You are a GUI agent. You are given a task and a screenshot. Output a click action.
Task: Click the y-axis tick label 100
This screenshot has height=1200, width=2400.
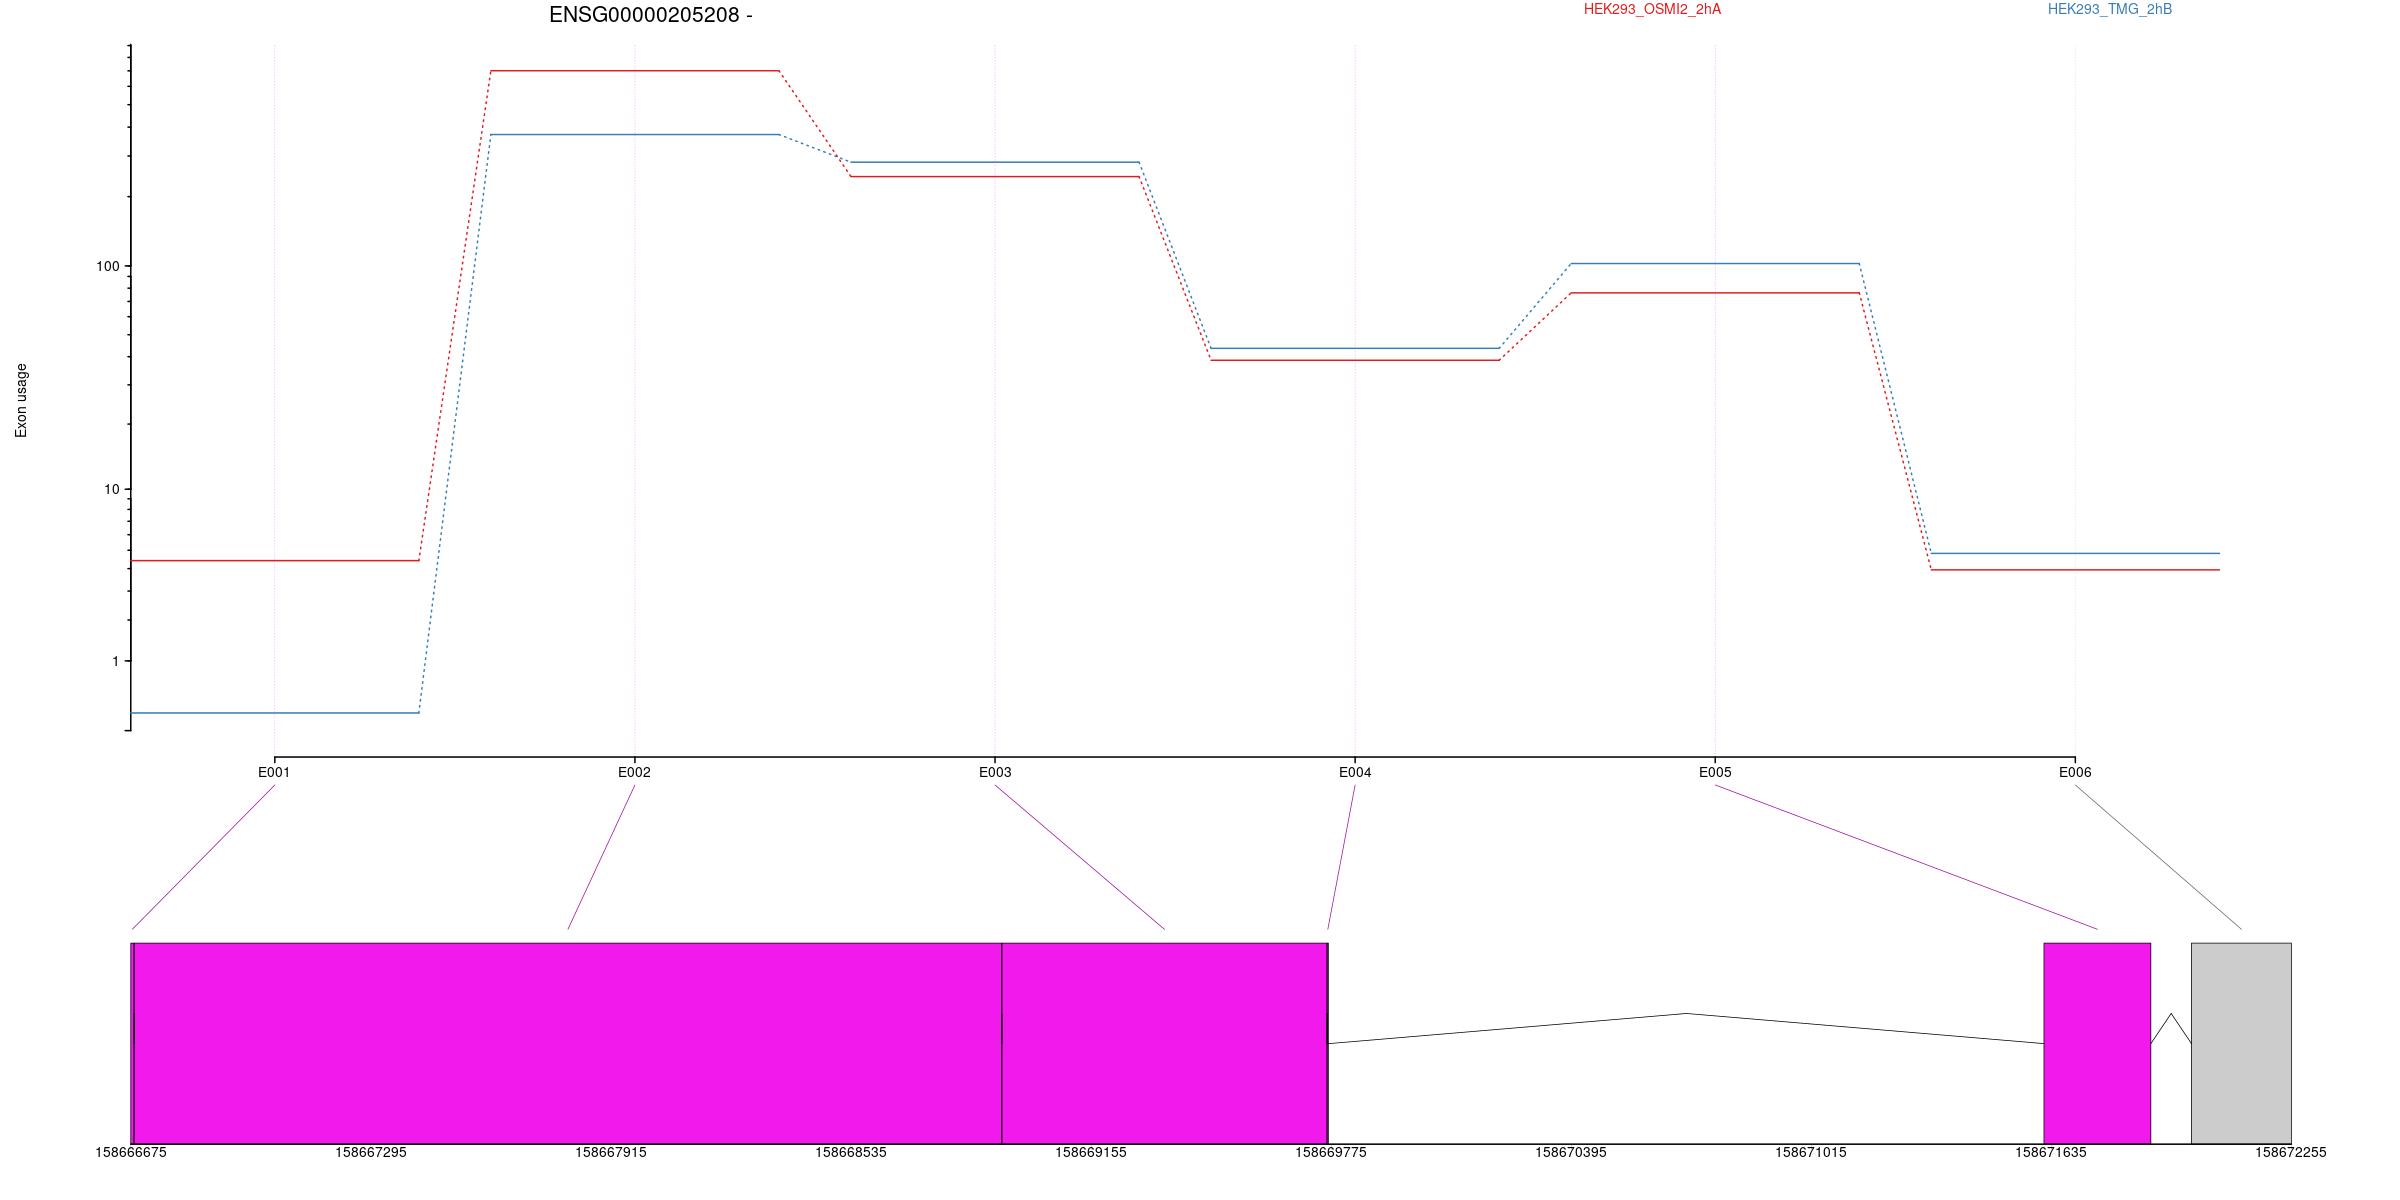tap(107, 266)
